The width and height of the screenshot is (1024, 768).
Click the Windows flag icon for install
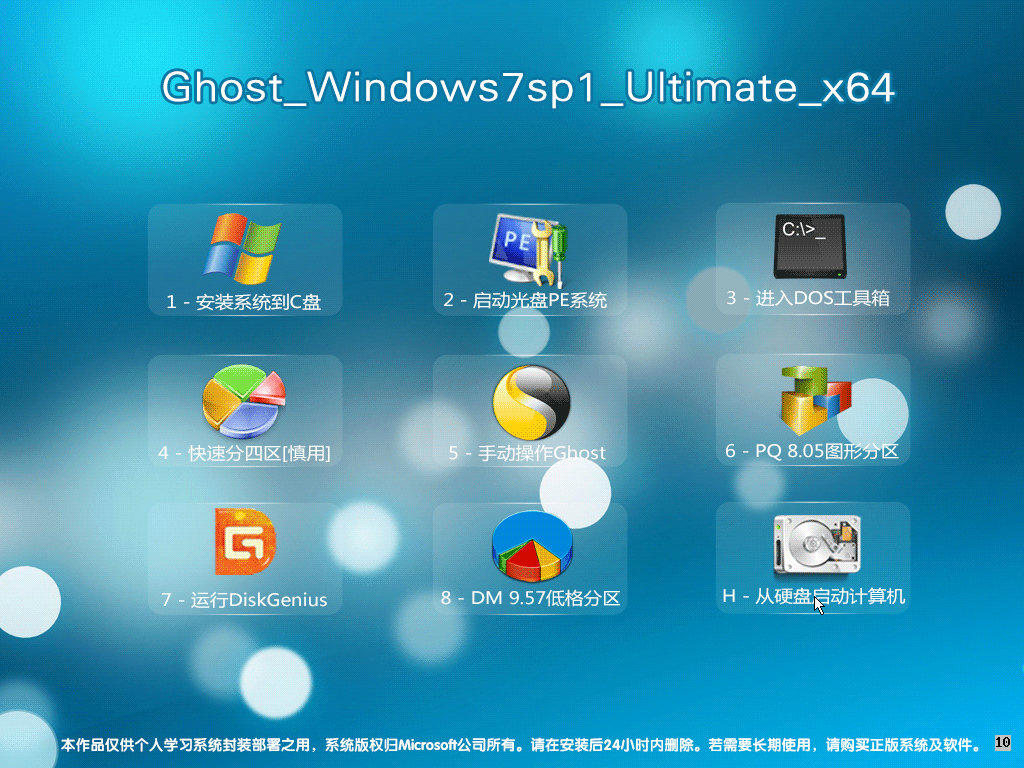(242, 249)
